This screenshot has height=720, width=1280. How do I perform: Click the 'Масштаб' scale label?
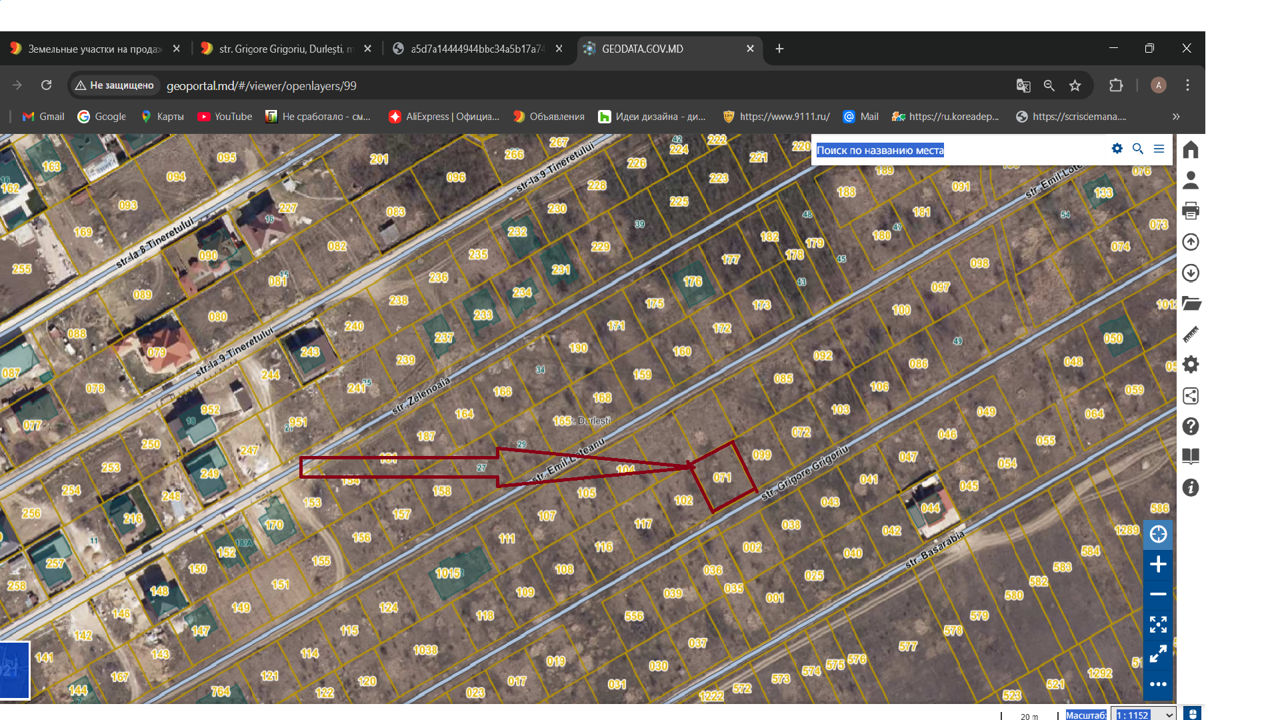[1086, 715]
